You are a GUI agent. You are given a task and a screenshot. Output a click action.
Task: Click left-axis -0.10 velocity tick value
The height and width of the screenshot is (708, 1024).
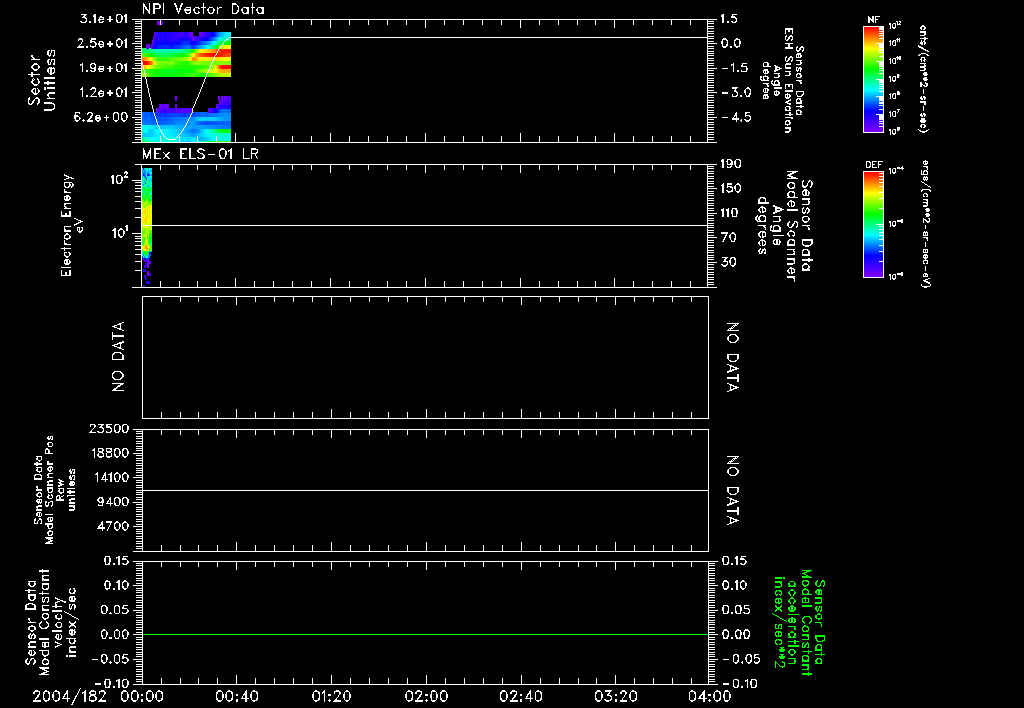pyautogui.click(x=113, y=684)
